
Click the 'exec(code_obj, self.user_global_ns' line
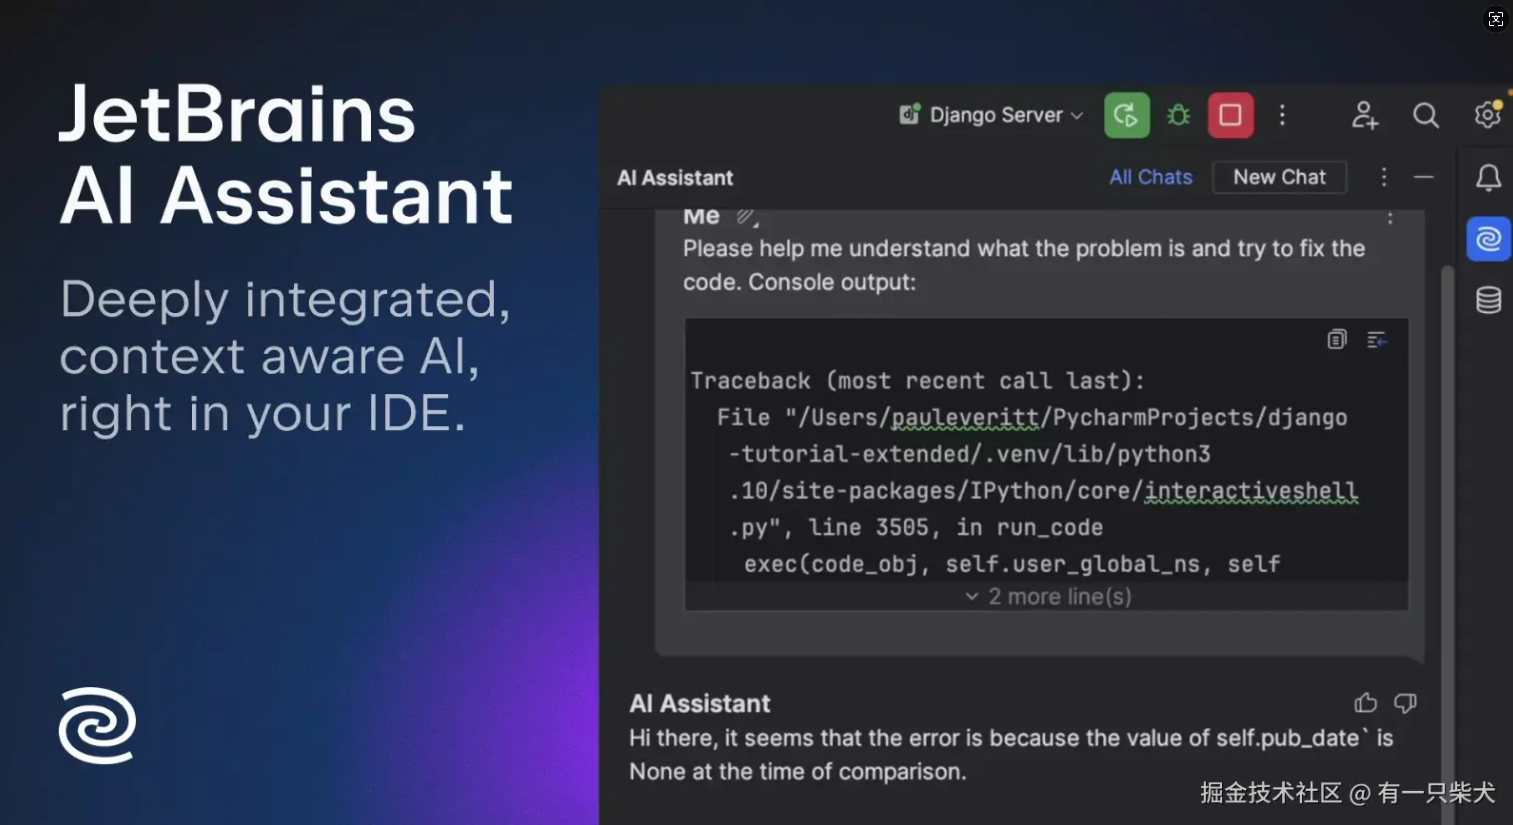tap(1012, 564)
